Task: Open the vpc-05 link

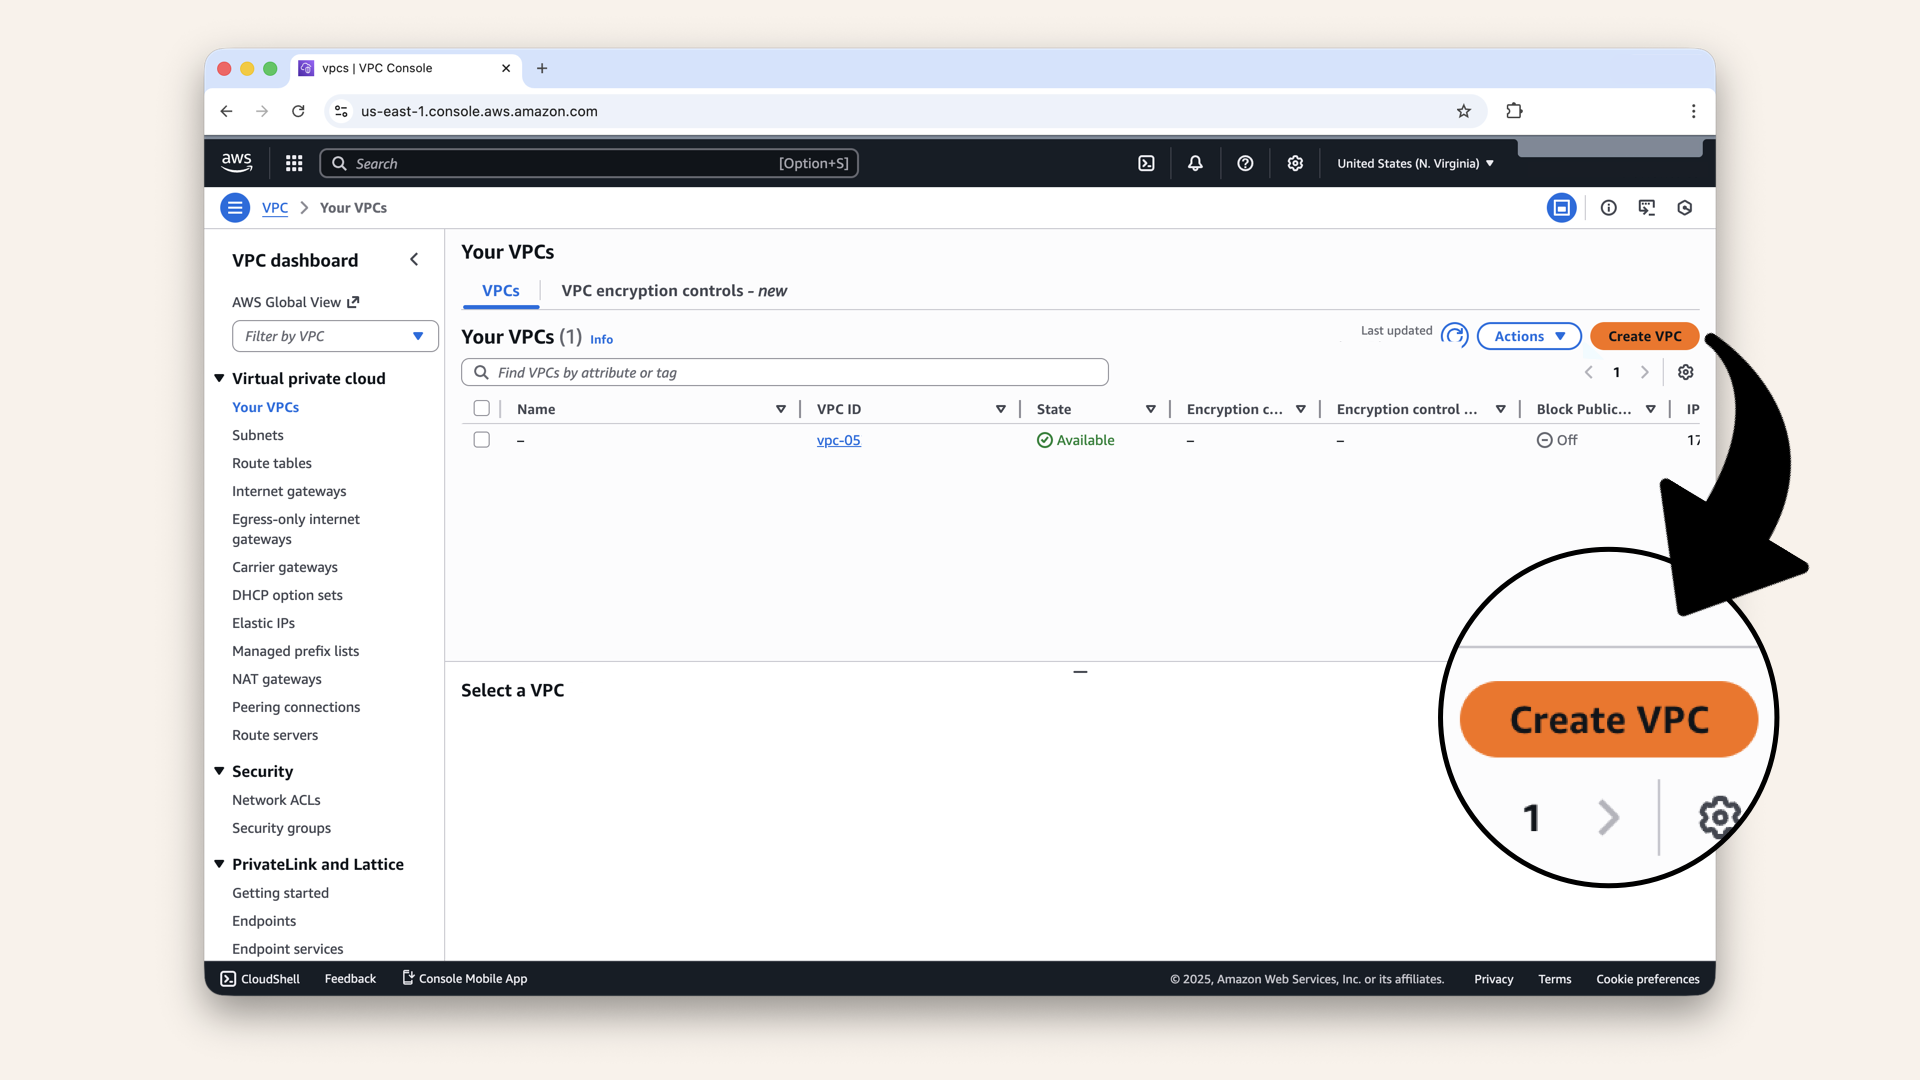Action: tap(839, 440)
